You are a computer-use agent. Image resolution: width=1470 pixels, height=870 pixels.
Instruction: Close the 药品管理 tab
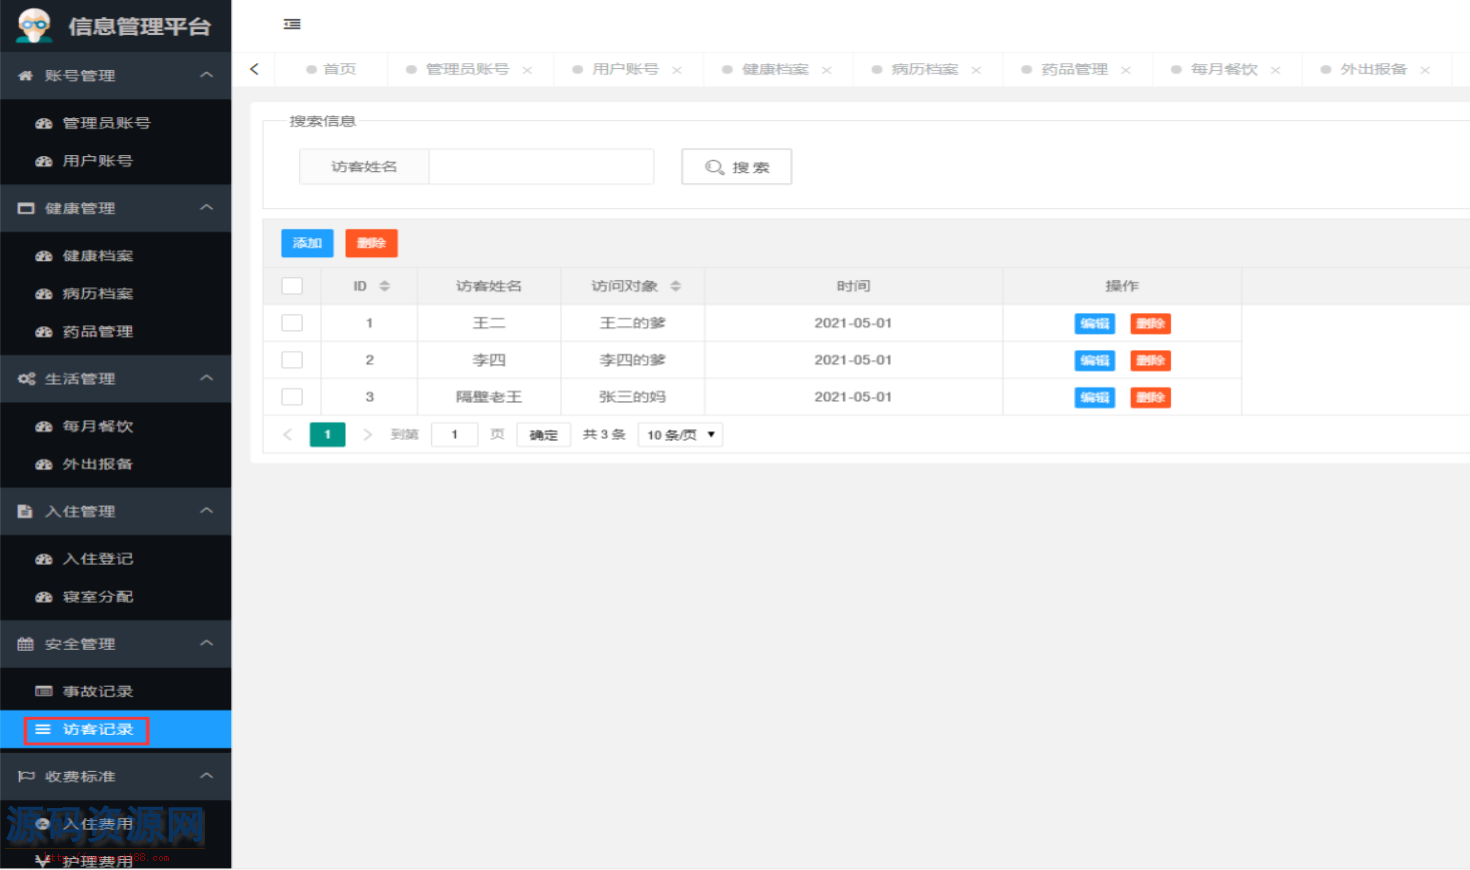pyautogui.click(x=1126, y=70)
